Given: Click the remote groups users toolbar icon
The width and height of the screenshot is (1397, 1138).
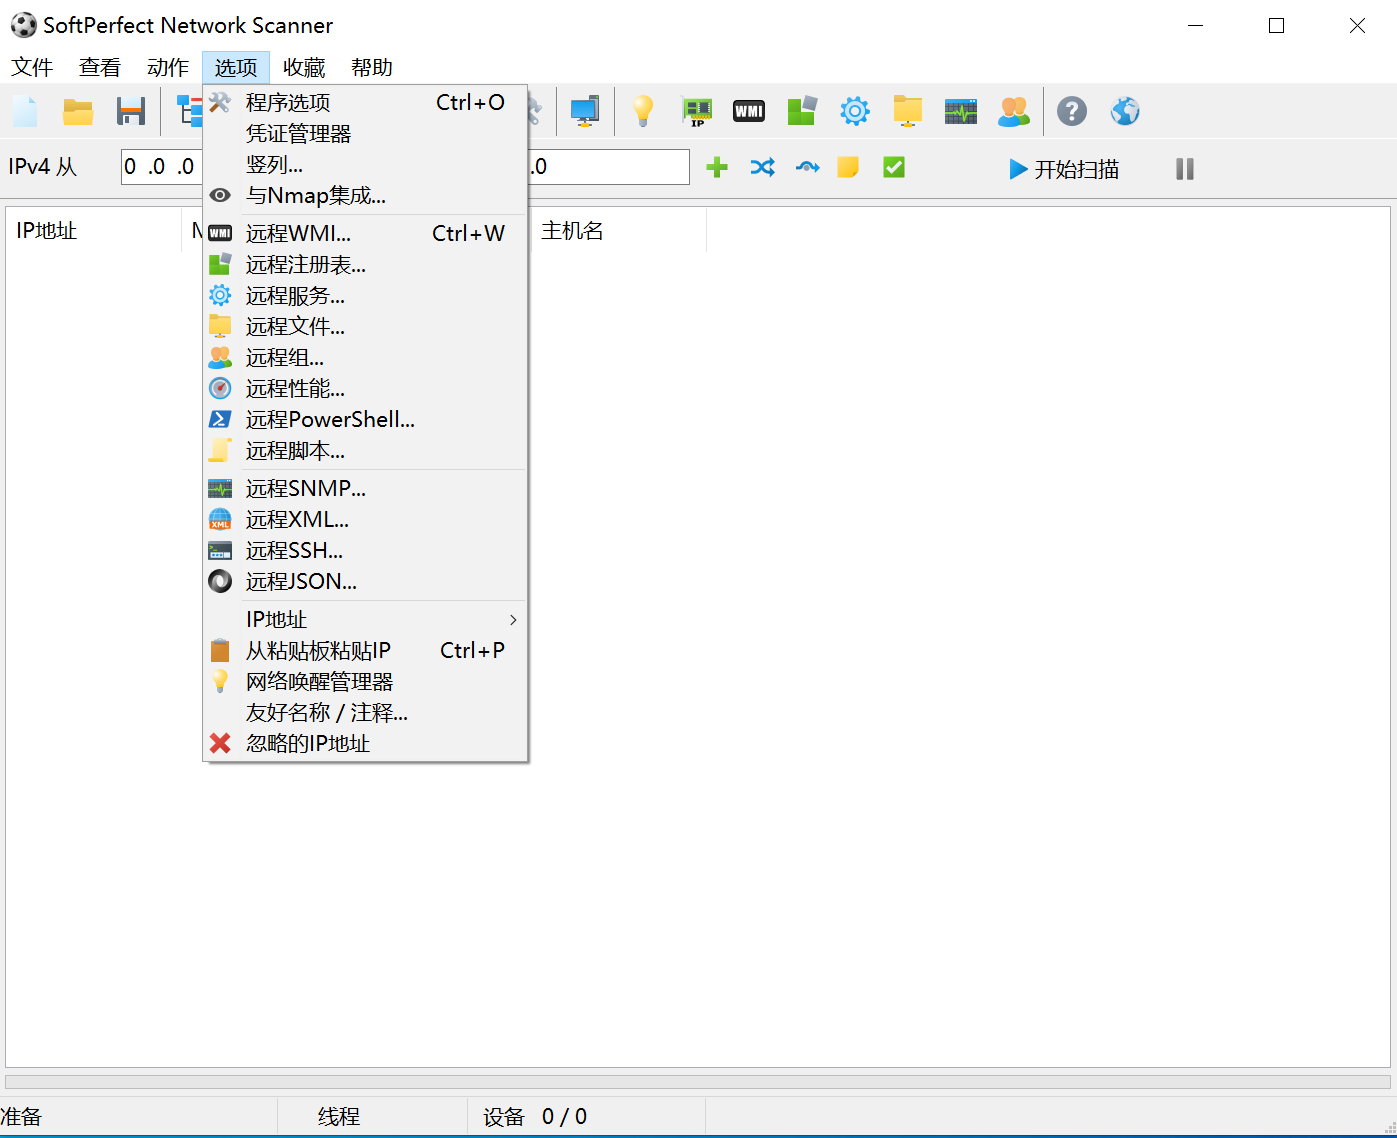Looking at the screenshot, I should click(1014, 111).
